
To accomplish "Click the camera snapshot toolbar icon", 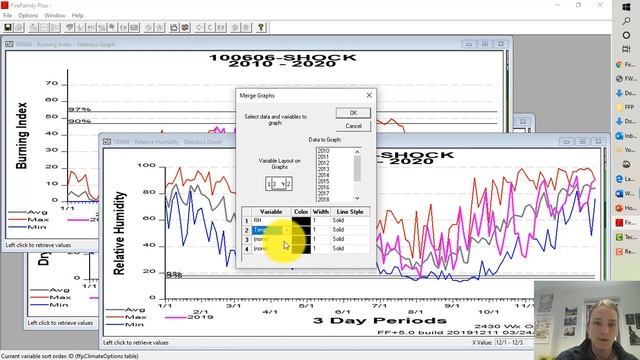I will click(174, 27).
